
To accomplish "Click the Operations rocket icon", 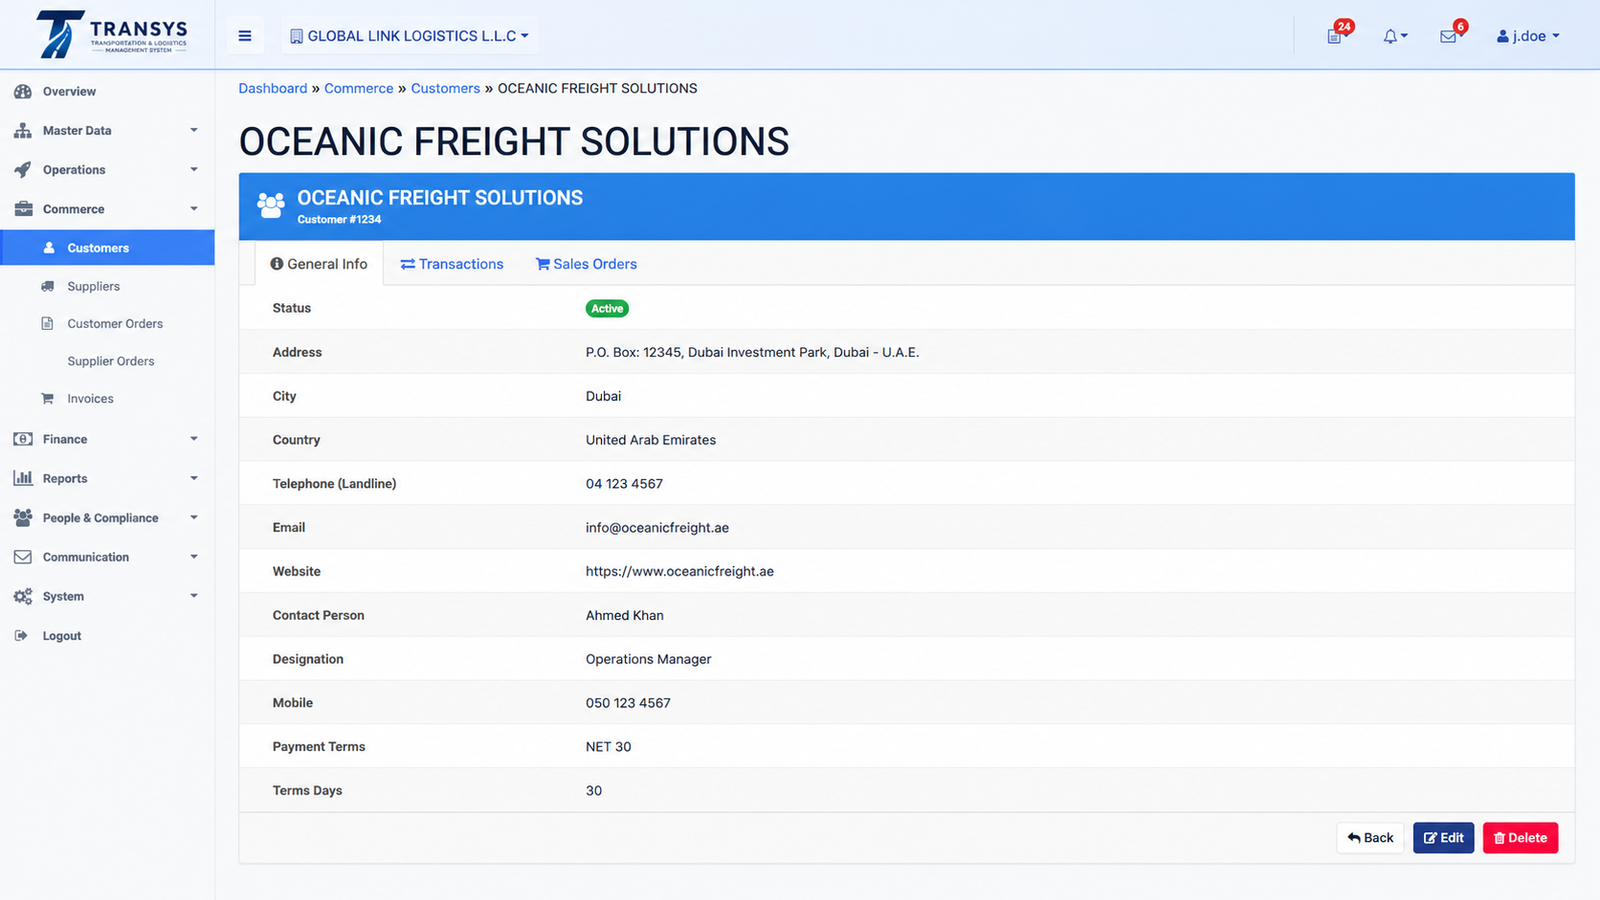I will pos(23,170).
